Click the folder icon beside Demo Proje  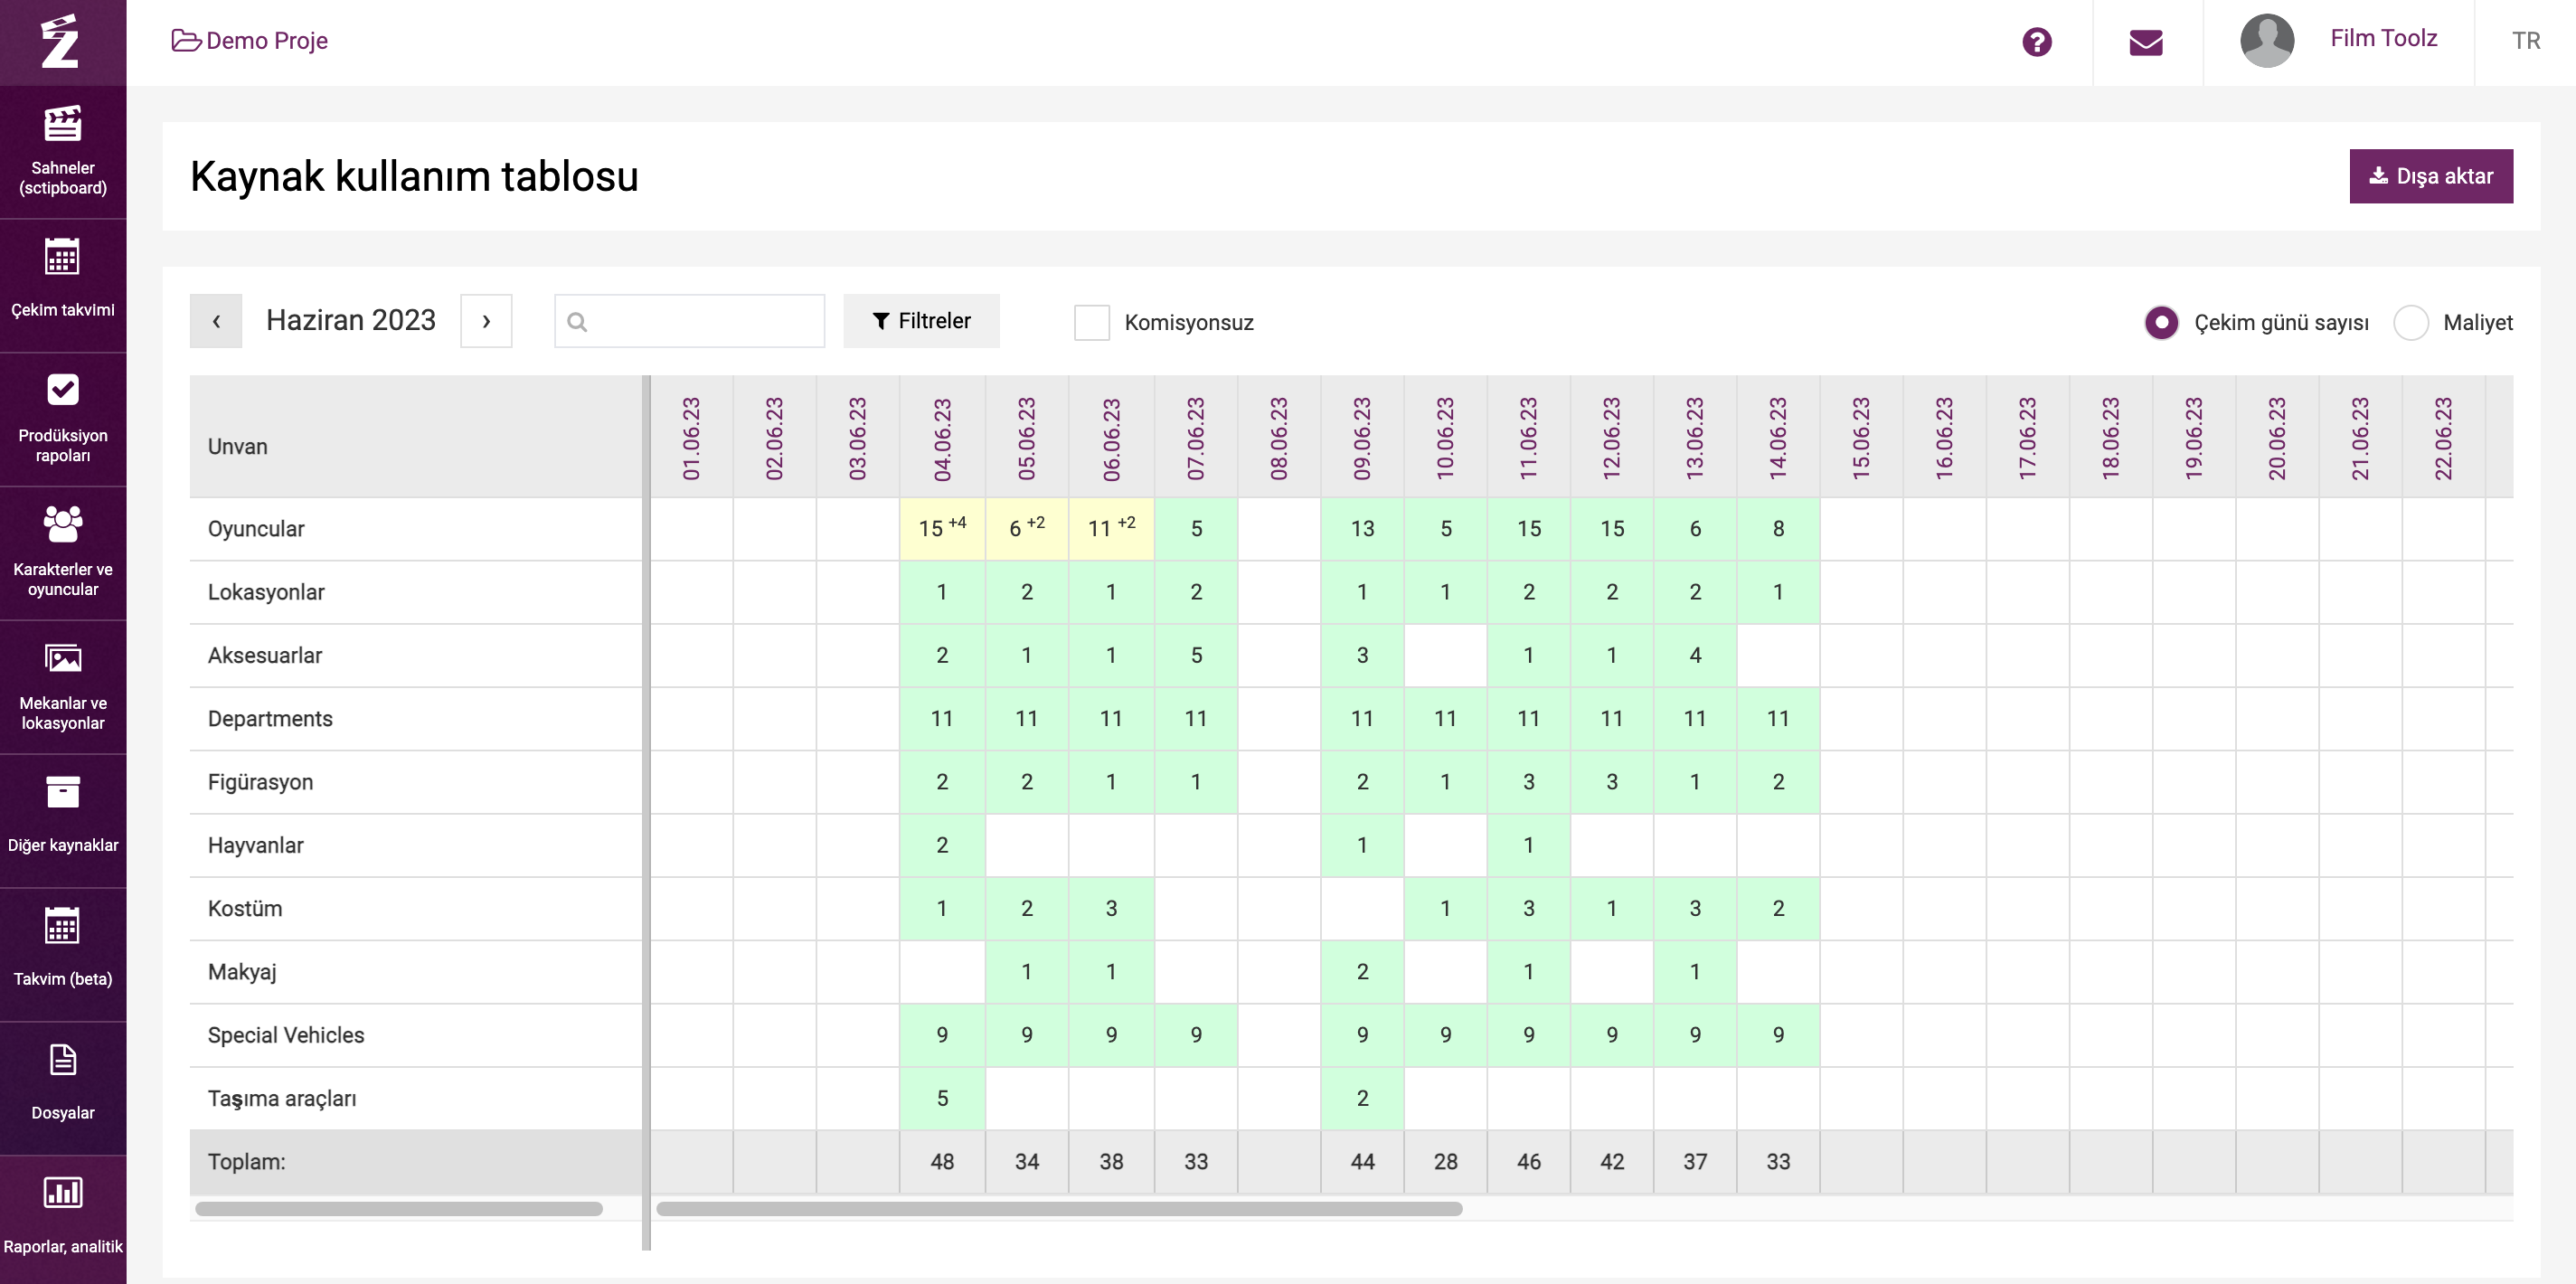coord(186,41)
